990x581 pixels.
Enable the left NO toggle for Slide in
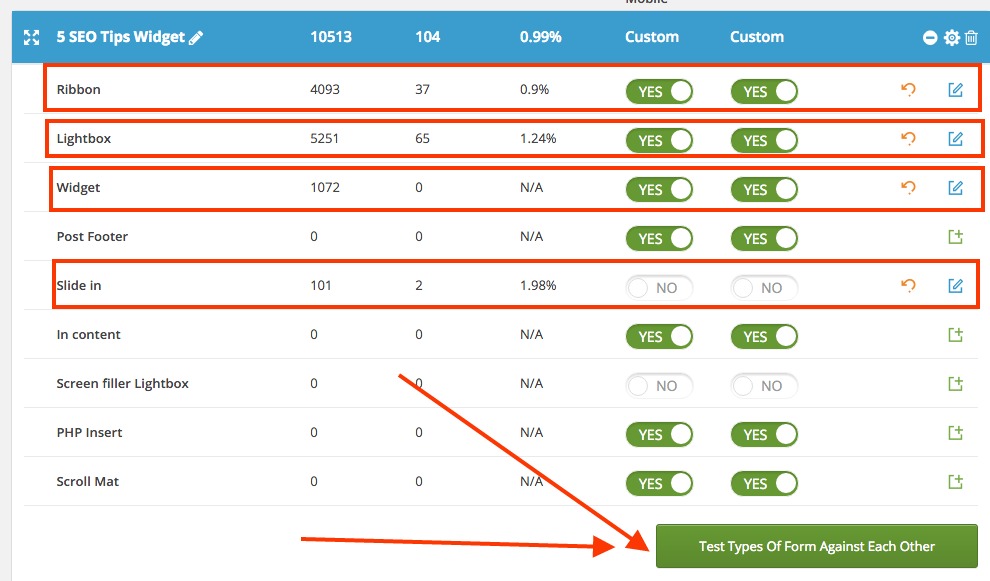(x=659, y=287)
